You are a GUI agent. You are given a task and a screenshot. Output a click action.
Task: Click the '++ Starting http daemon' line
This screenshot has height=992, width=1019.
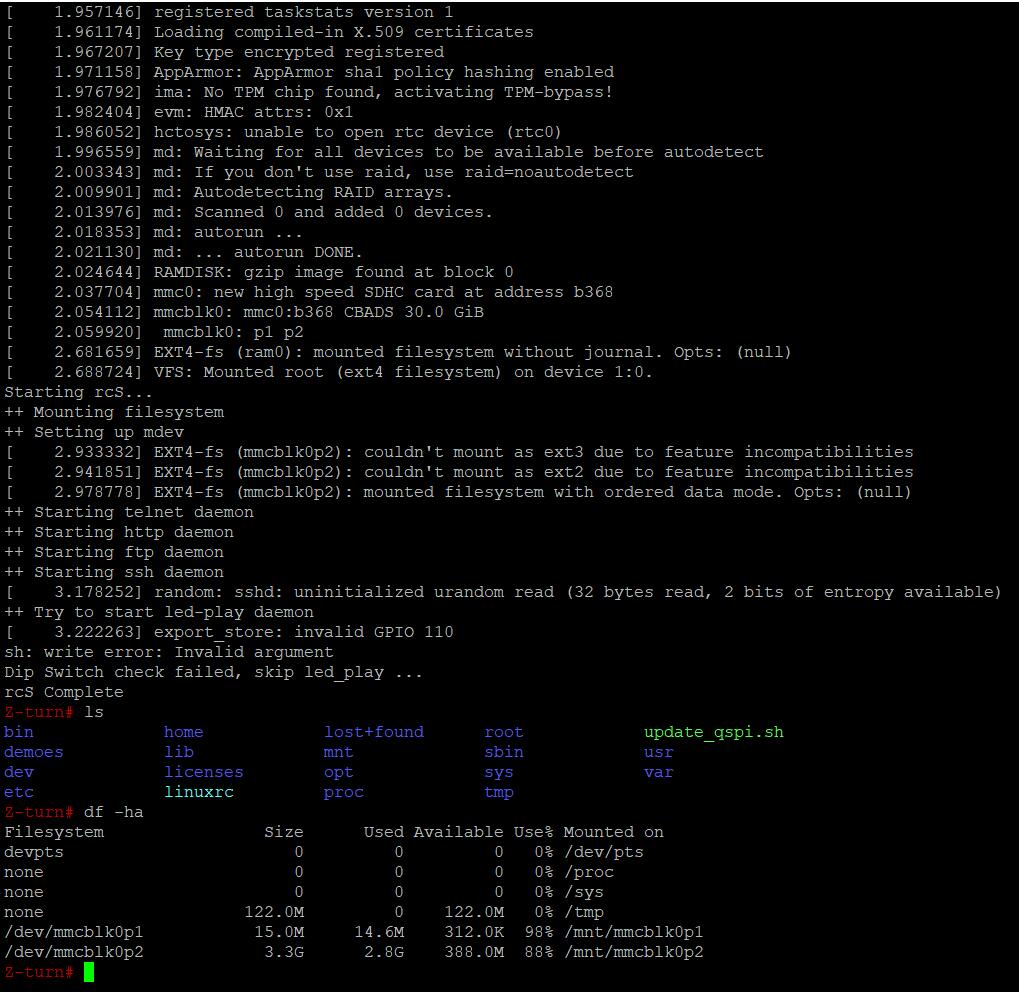(x=119, y=532)
